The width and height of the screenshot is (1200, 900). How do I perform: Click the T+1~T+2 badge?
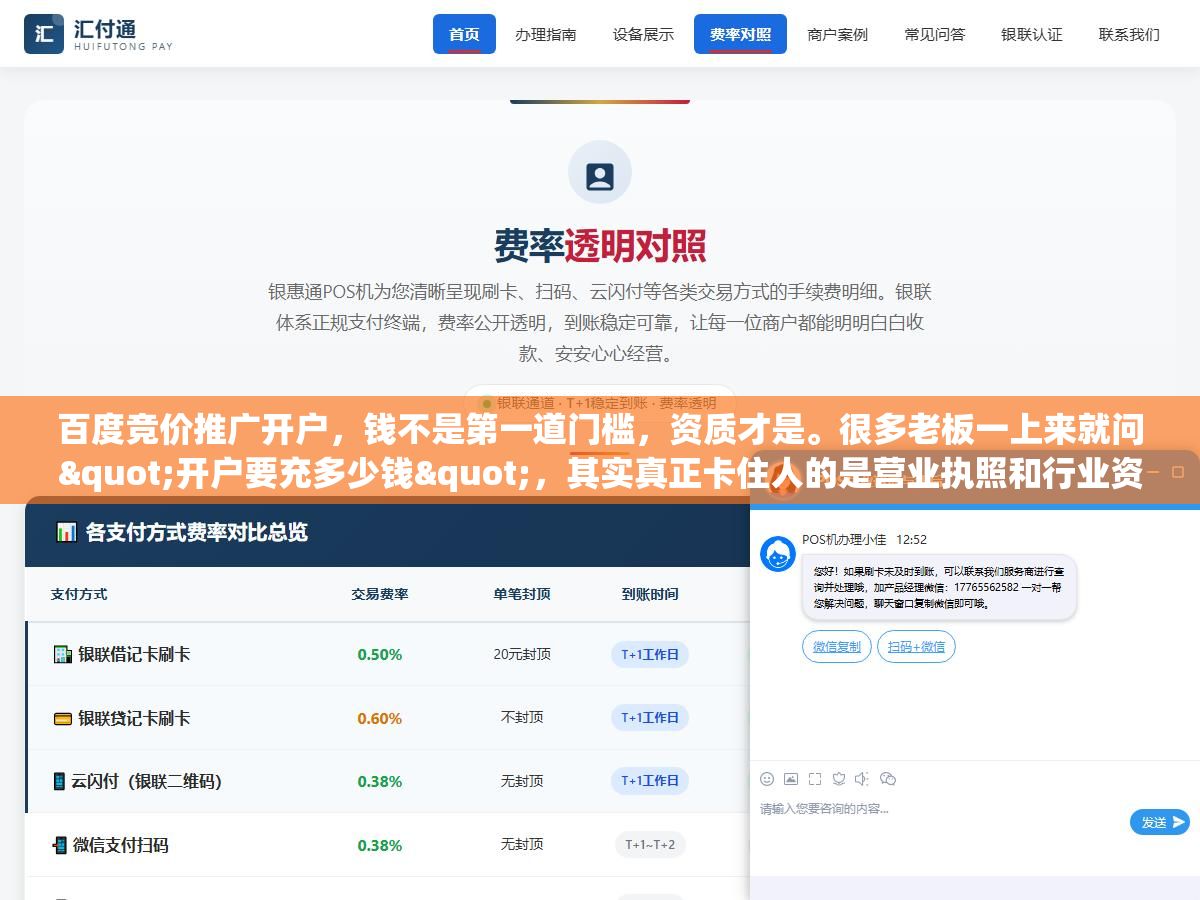650,845
